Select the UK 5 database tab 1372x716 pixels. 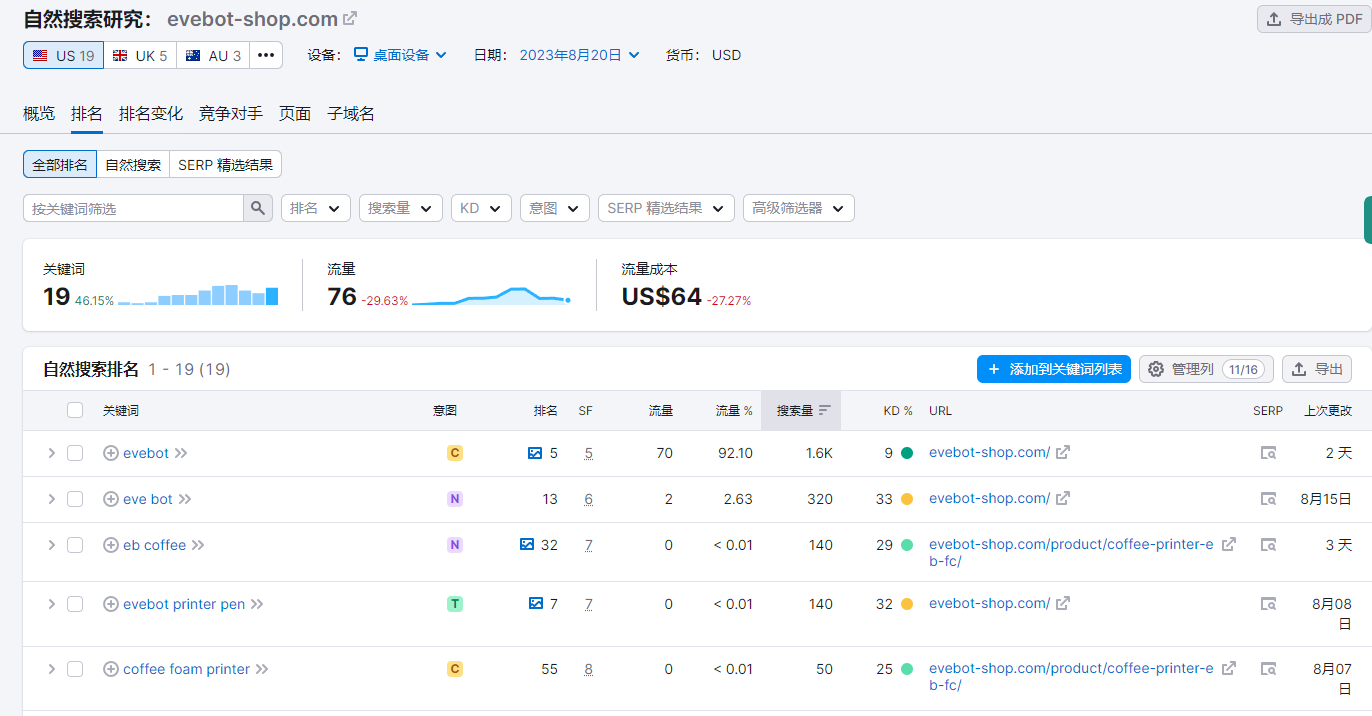140,55
